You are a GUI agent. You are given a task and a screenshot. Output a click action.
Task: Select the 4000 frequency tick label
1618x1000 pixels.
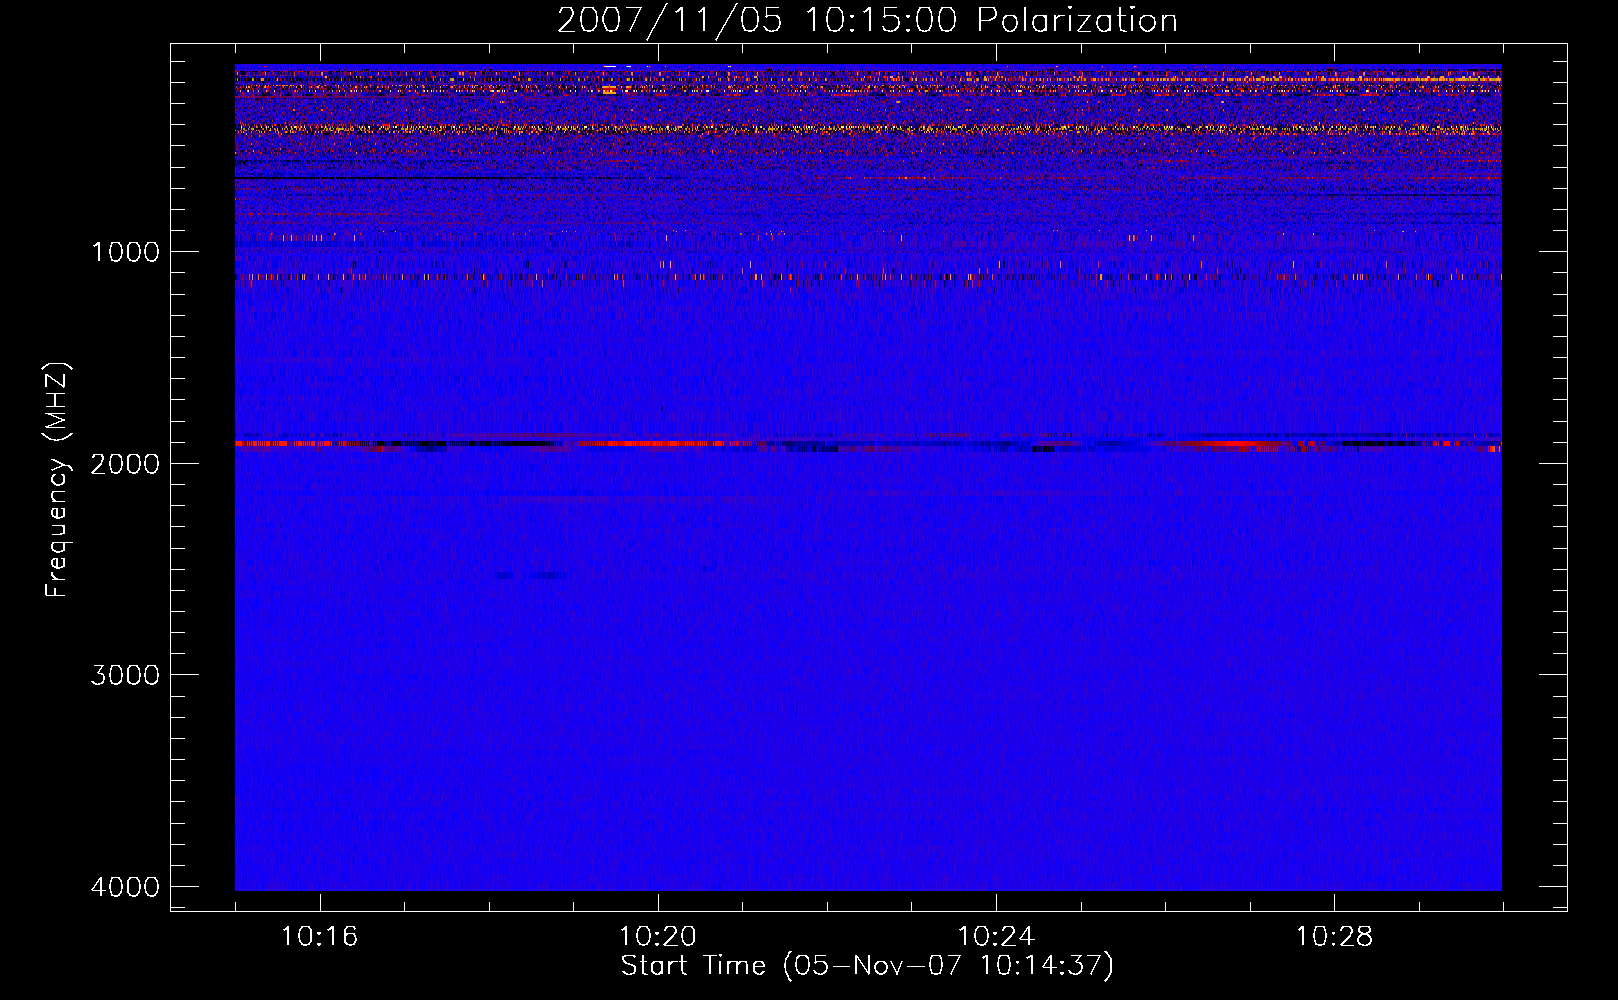[125, 887]
